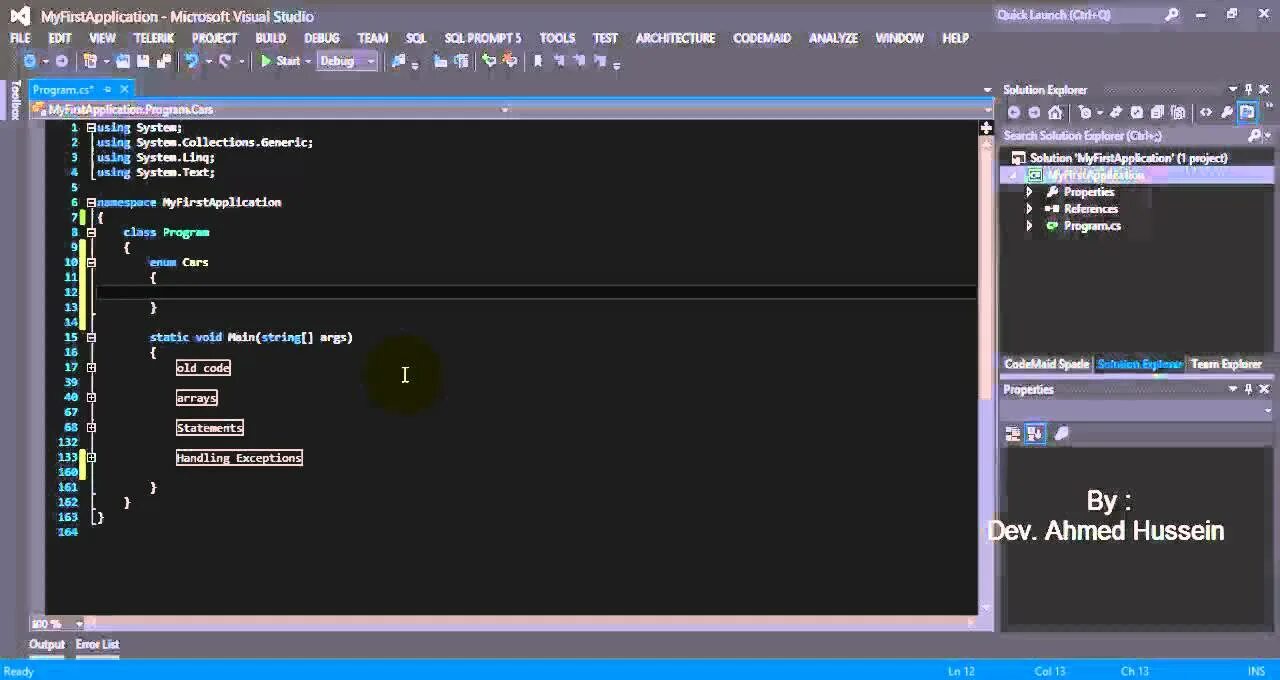Open the BUILD menu
Image resolution: width=1280 pixels, height=680 pixels.
coord(270,38)
